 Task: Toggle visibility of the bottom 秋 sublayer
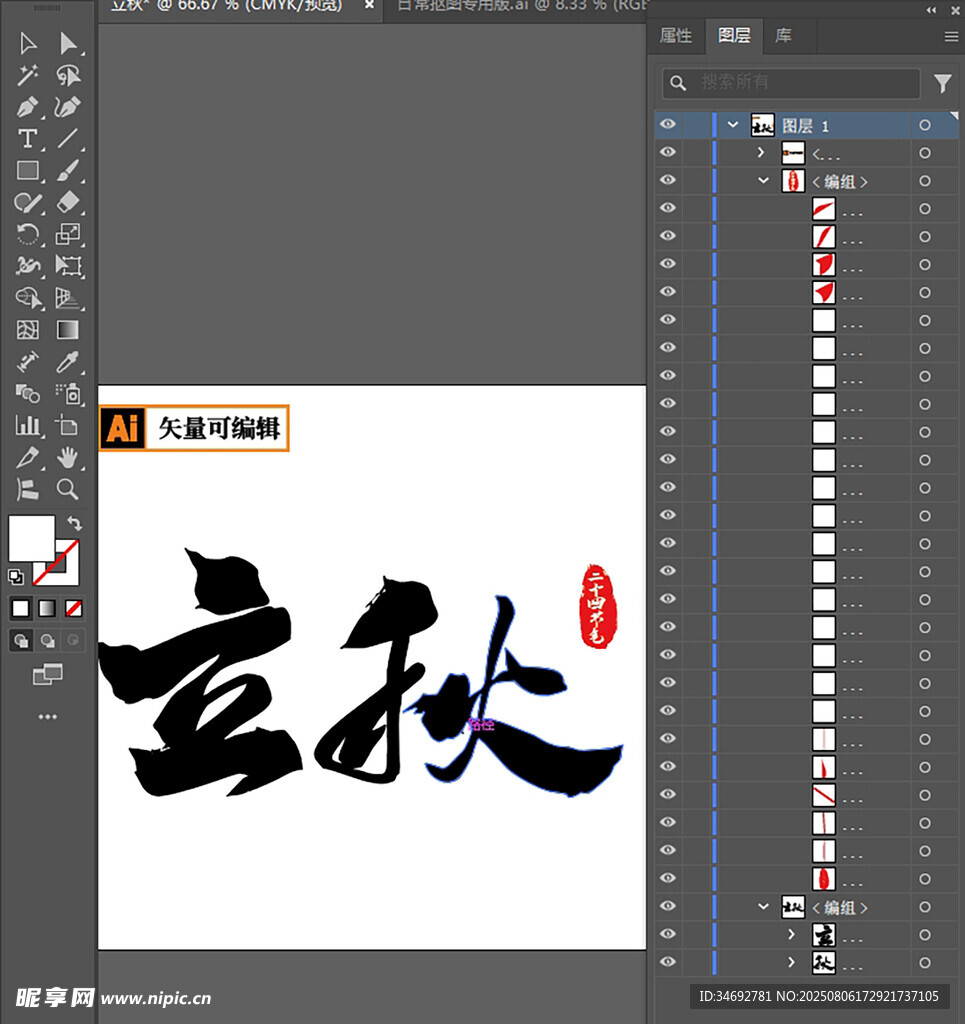coord(668,962)
